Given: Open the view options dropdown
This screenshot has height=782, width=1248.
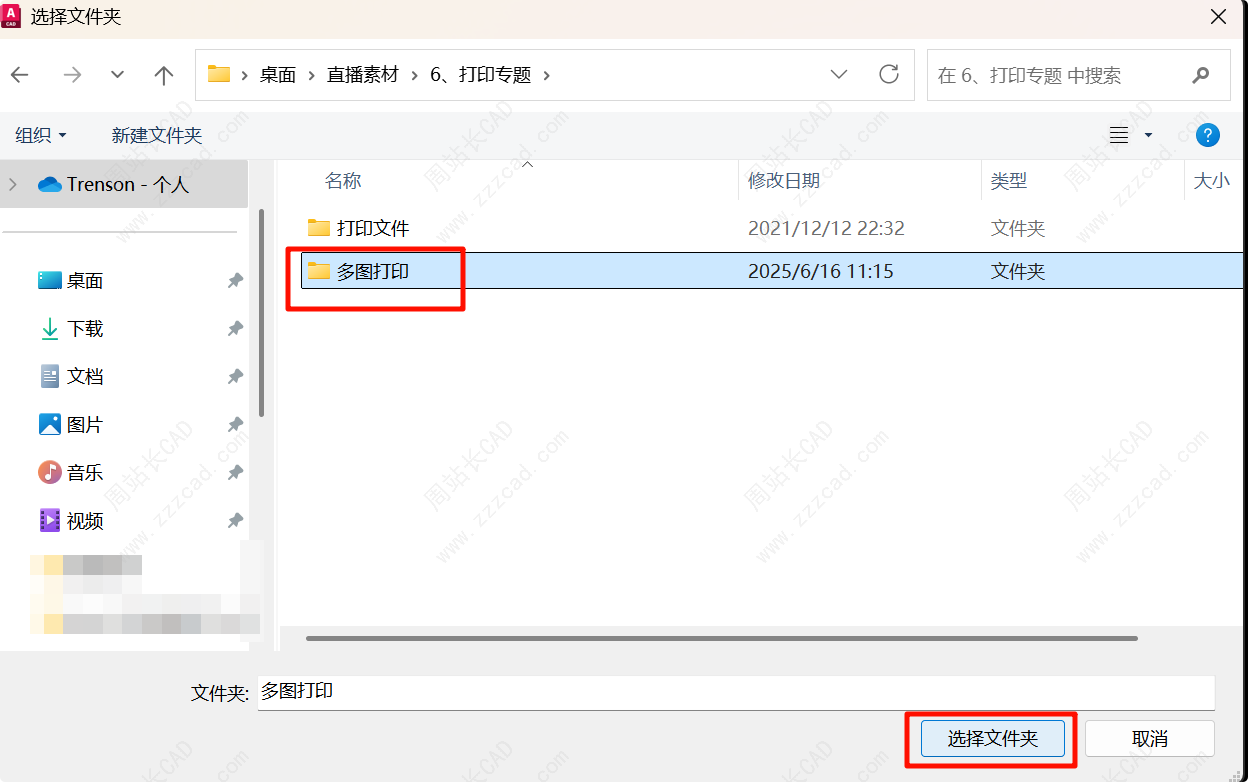Looking at the screenshot, I should [x=1148, y=135].
